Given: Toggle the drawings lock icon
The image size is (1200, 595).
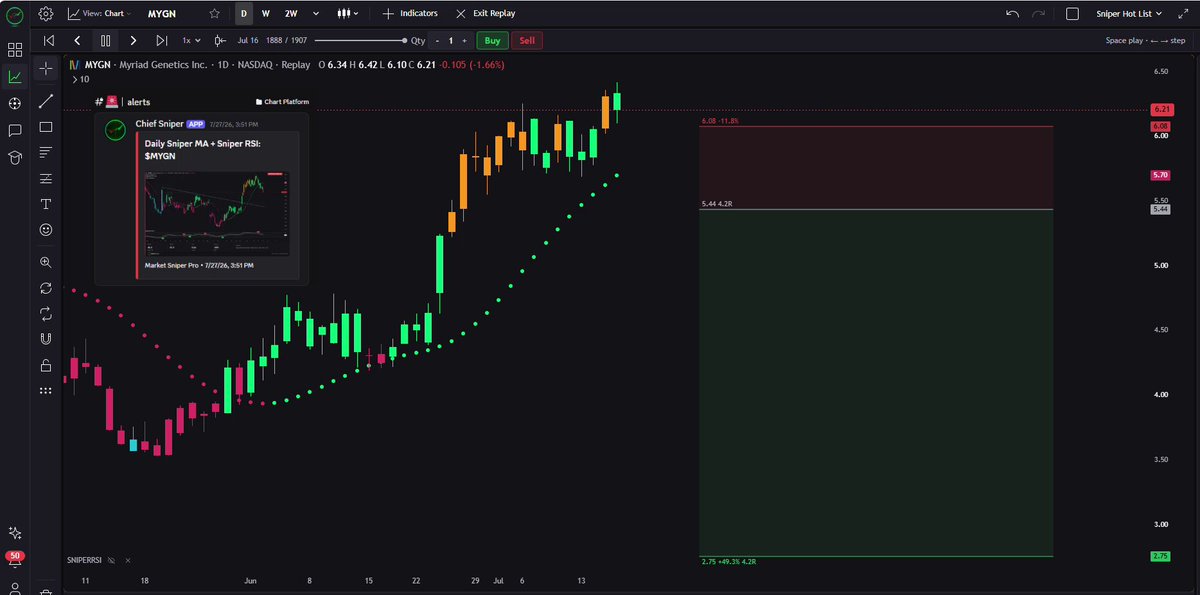Looking at the screenshot, I should (x=46, y=365).
